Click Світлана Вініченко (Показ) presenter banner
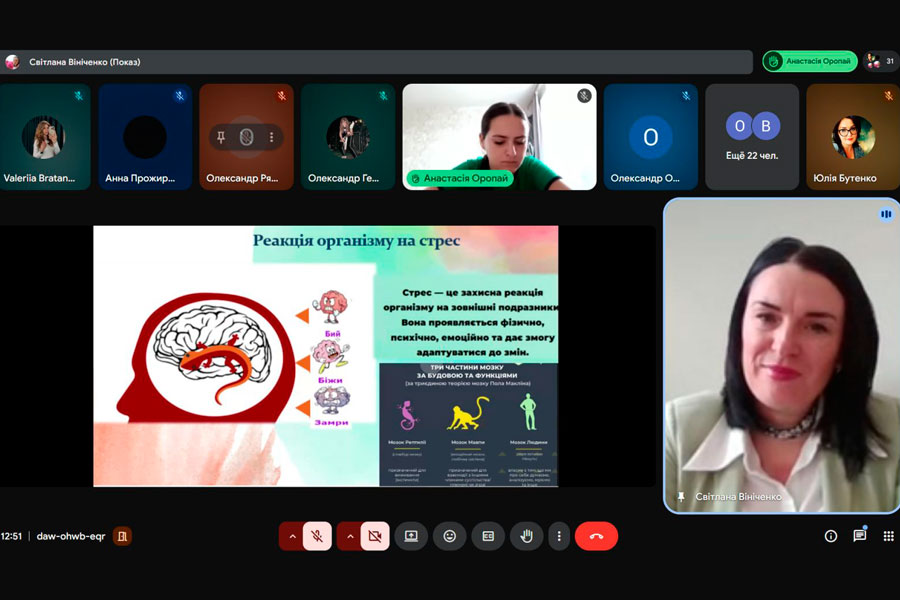Image resolution: width=900 pixels, height=600 pixels. click(x=376, y=62)
